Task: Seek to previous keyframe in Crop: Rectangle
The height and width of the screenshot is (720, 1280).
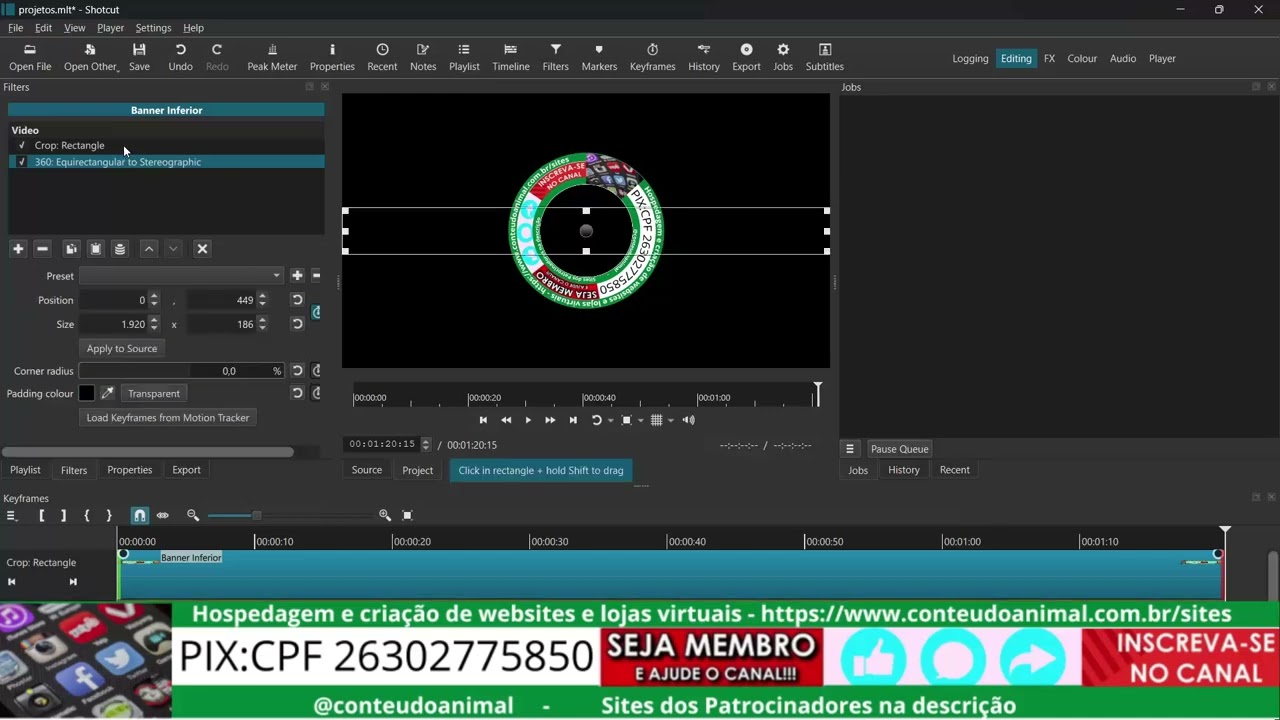Action: 12,582
